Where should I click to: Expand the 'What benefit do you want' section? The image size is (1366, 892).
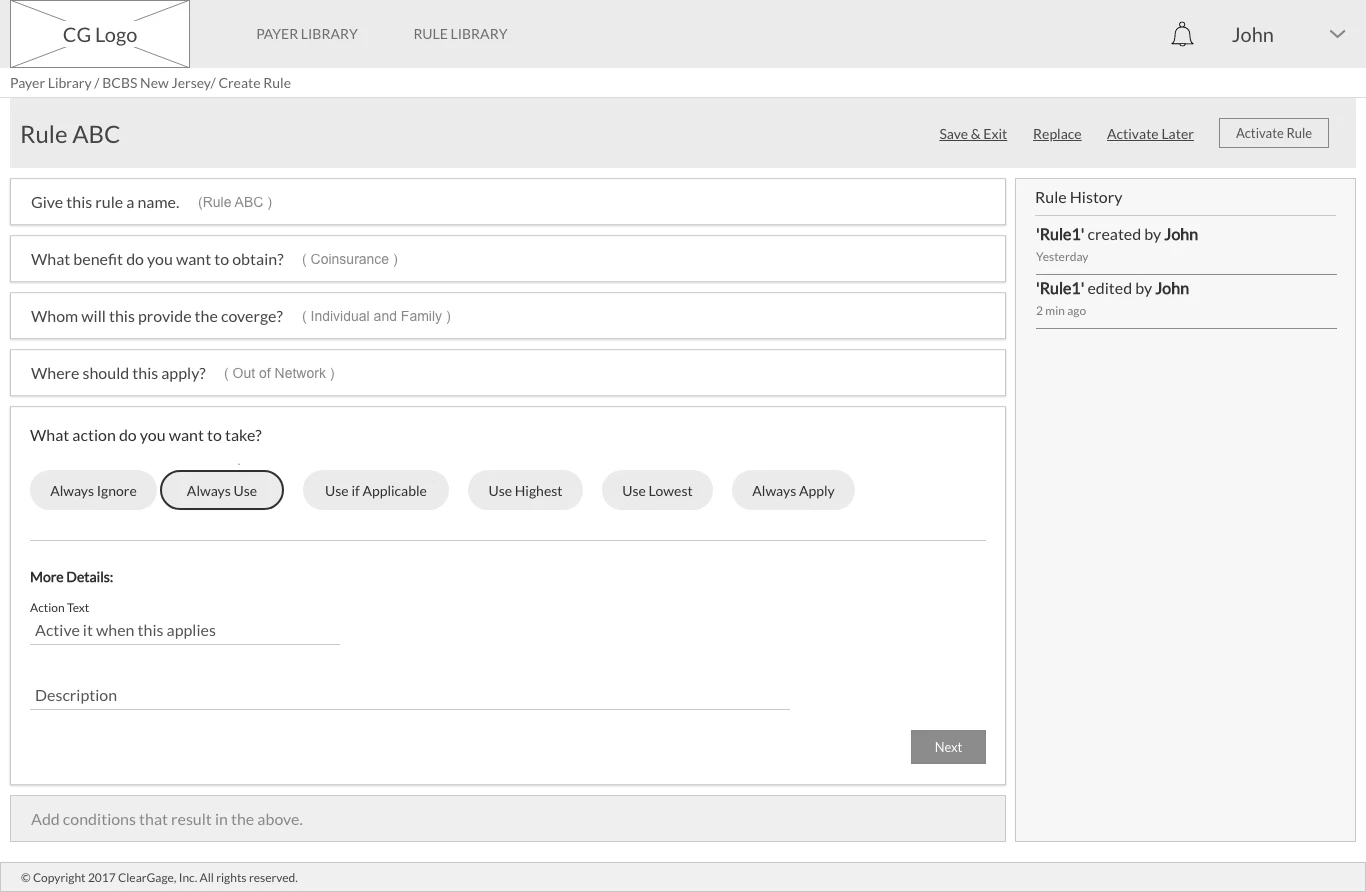[508, 259]
